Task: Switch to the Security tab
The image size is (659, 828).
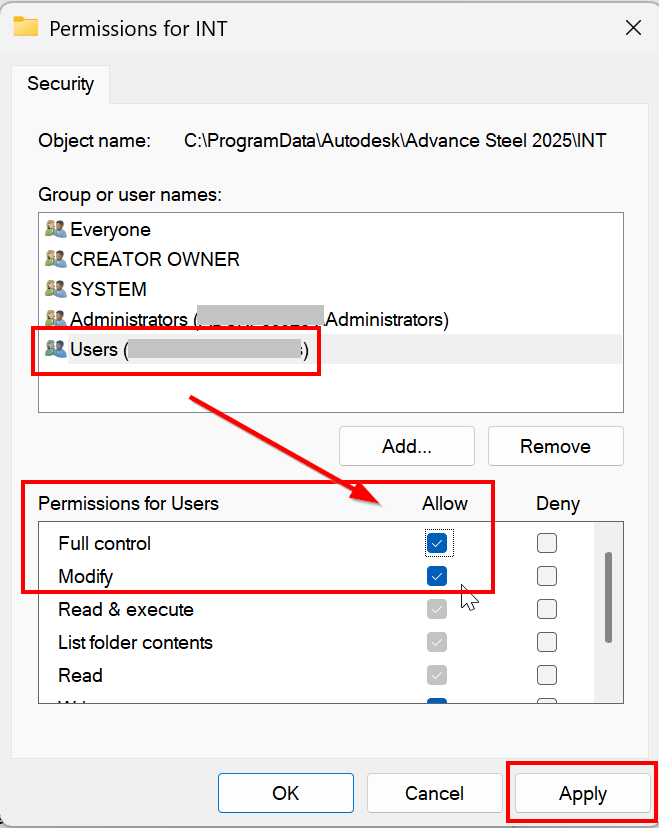Action: (61, 84)
